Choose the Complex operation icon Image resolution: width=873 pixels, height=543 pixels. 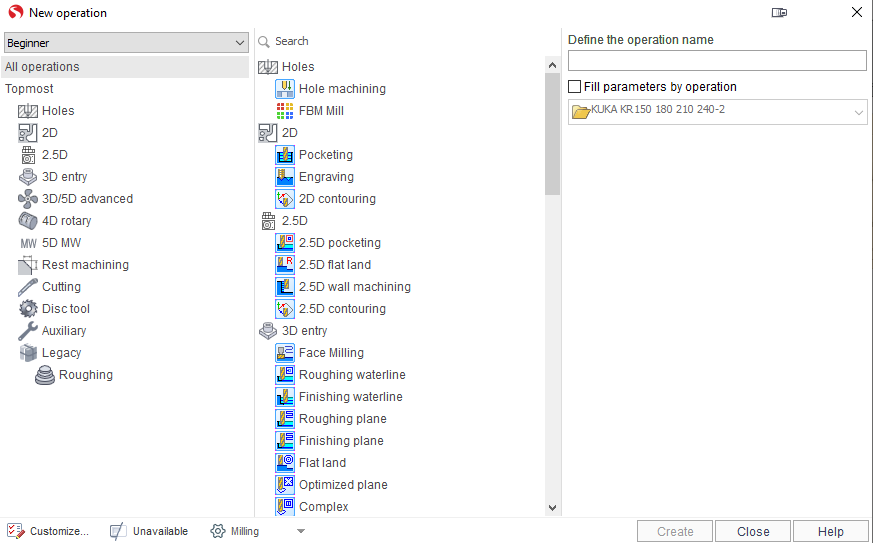(285, 507)
